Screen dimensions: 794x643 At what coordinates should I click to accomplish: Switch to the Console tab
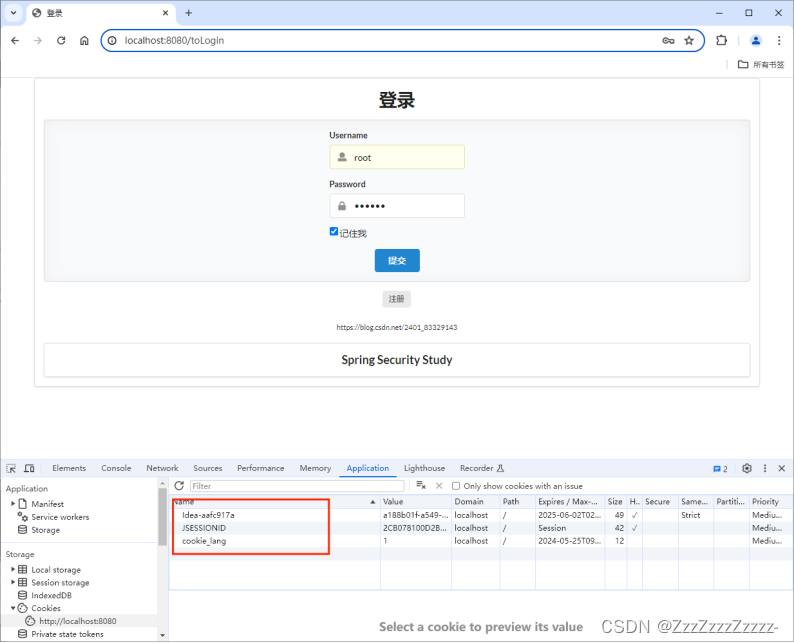click(116, 468)
